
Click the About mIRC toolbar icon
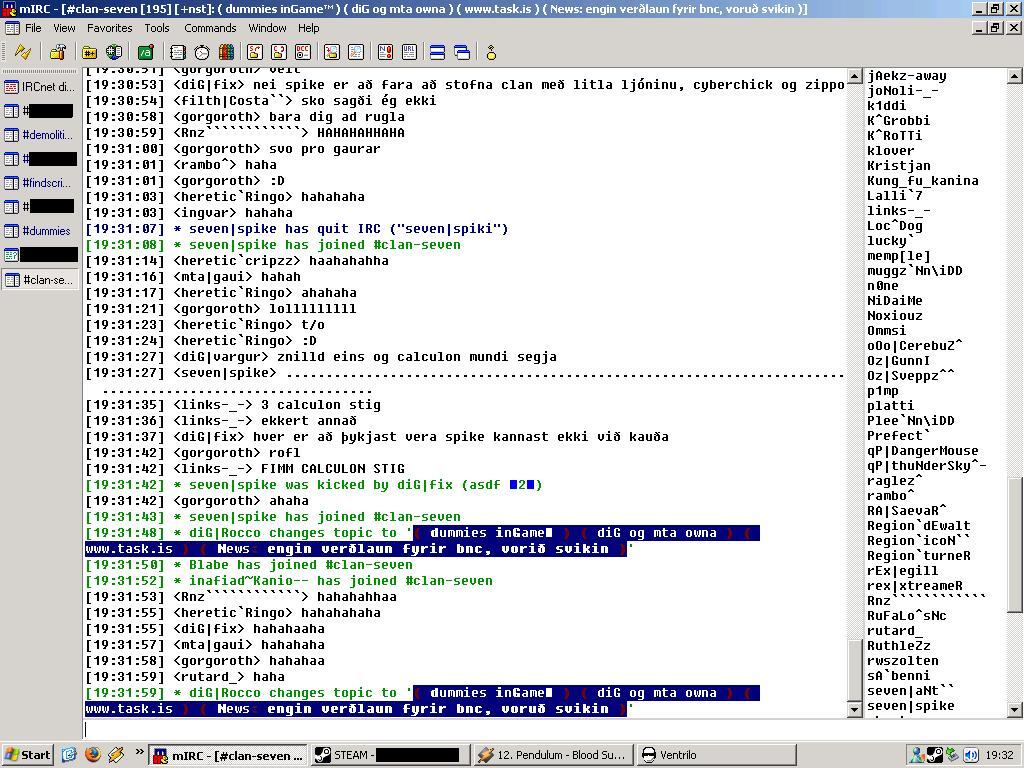pos(491,52)
